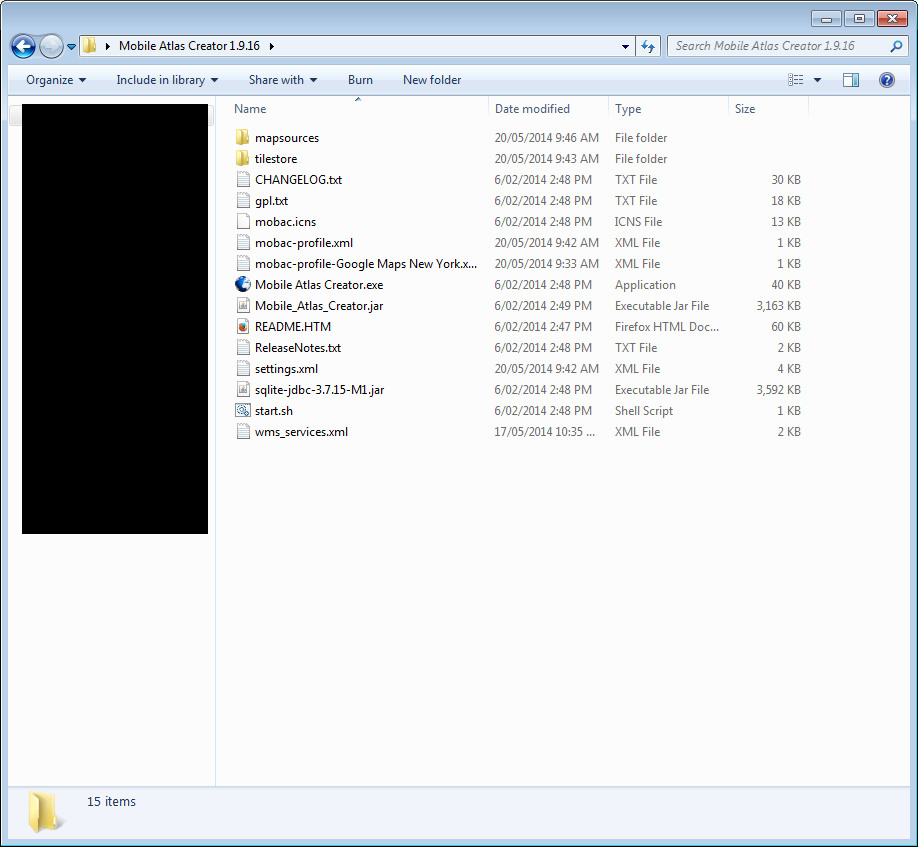Click the mapsources folder name

tap(287, 138)
